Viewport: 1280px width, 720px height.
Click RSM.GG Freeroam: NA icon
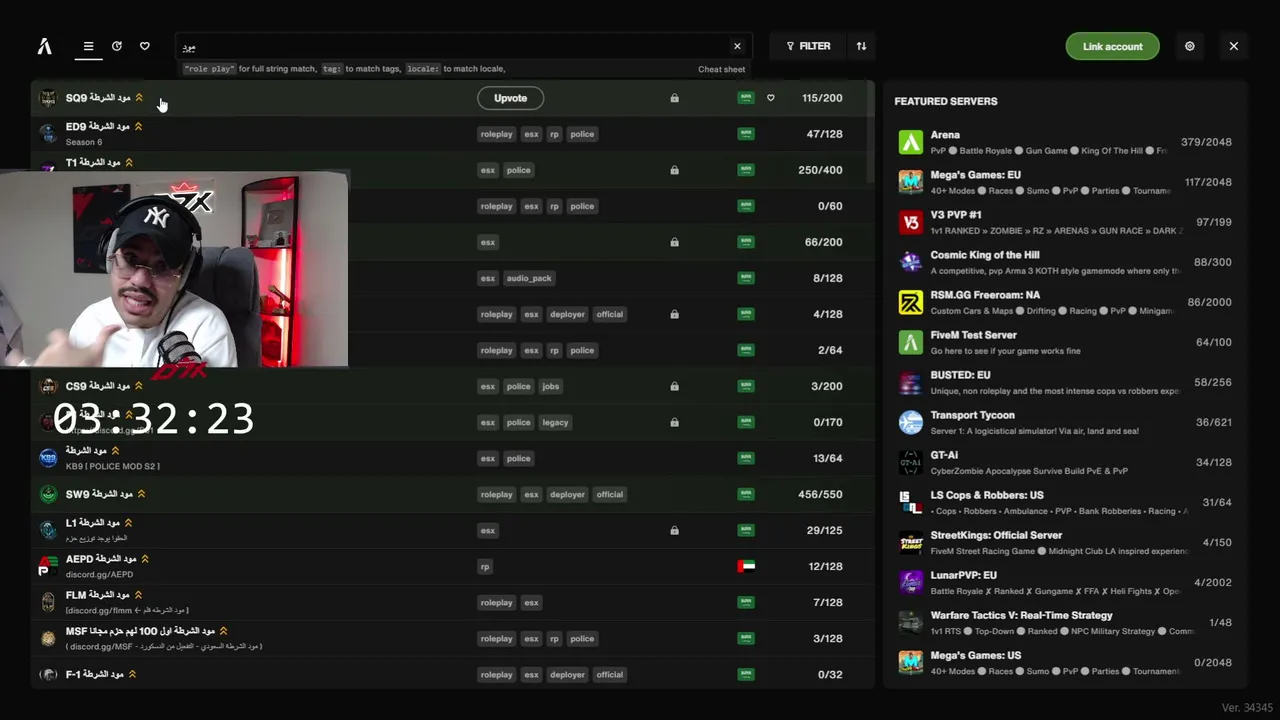click(910, 302)
